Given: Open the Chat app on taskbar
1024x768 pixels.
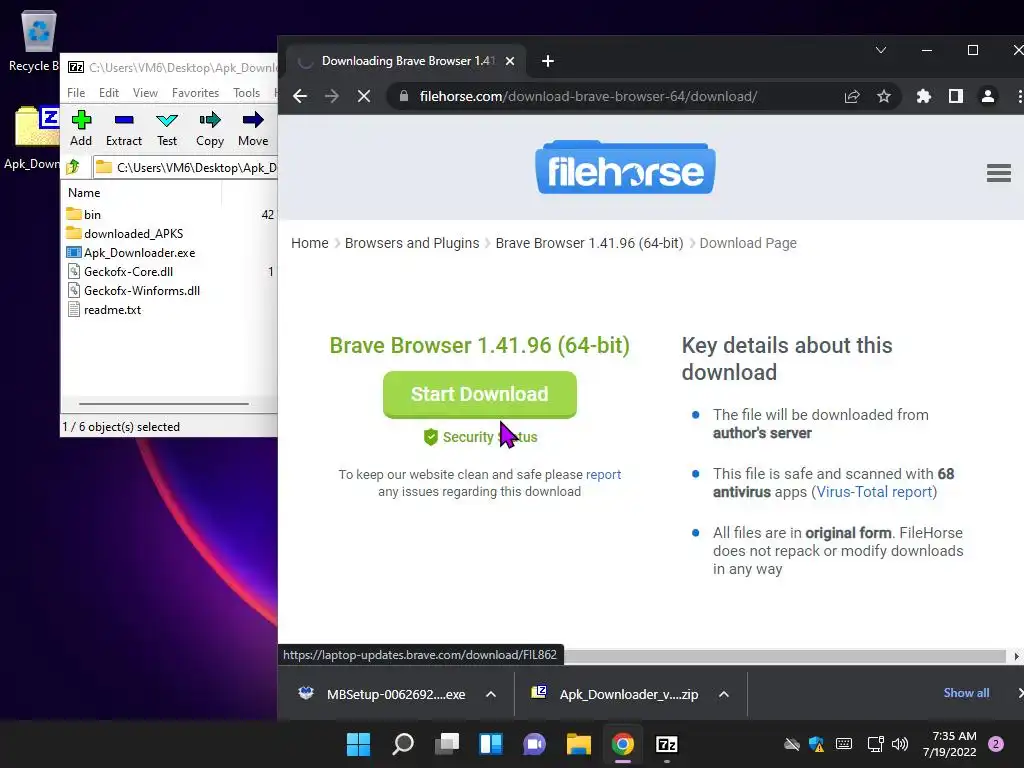Looking at the screenshot, I should click(534, 744).
